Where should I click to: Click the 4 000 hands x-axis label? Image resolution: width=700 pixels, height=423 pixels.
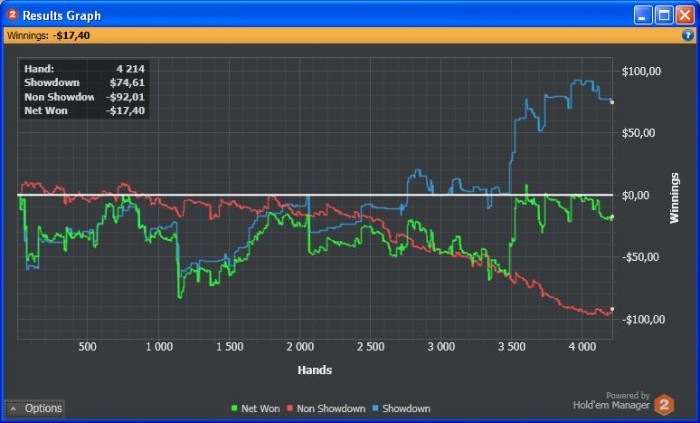point(582,347)
